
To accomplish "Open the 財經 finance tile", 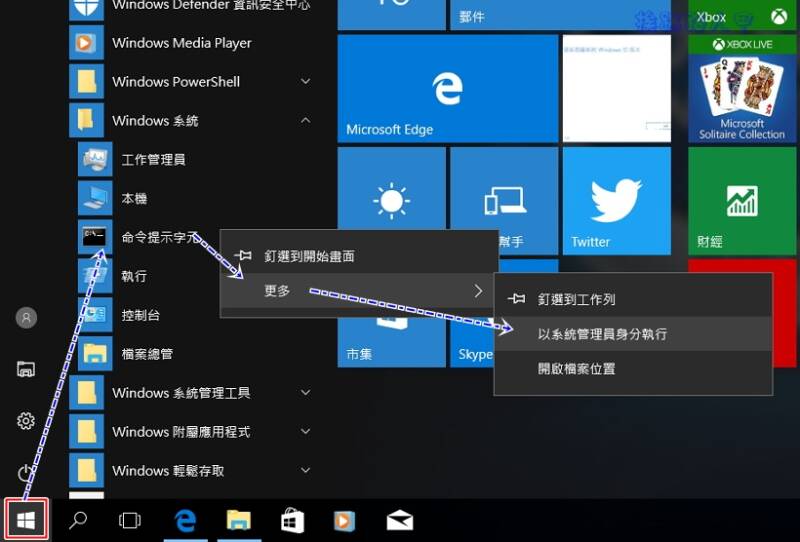I will coord(742,201).
